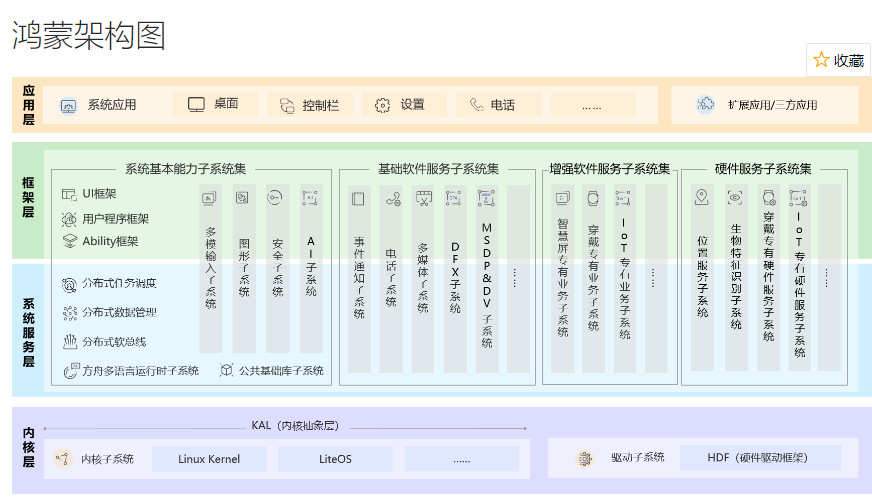Viewport: 872px width, 504px height.
Task: Click the 分布式数据管理 icon
Action: (x=70, y=313)
